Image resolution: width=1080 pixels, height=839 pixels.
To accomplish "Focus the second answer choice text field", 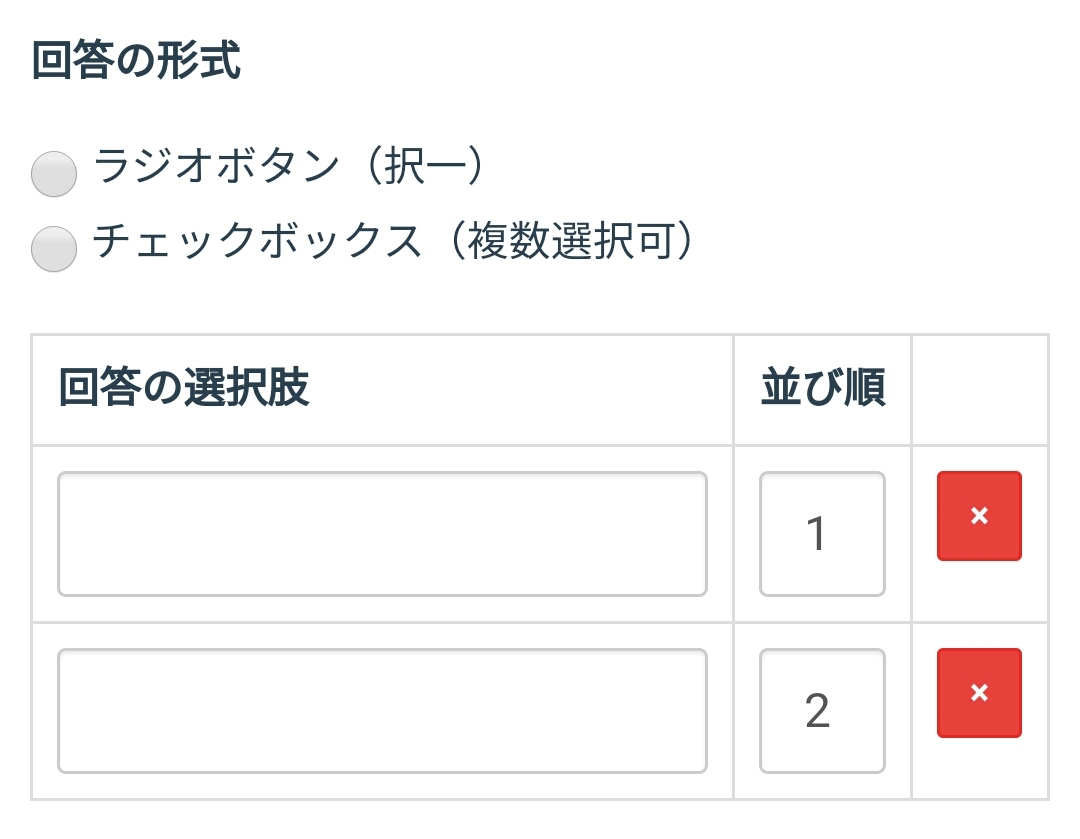I will coord(382,711).
